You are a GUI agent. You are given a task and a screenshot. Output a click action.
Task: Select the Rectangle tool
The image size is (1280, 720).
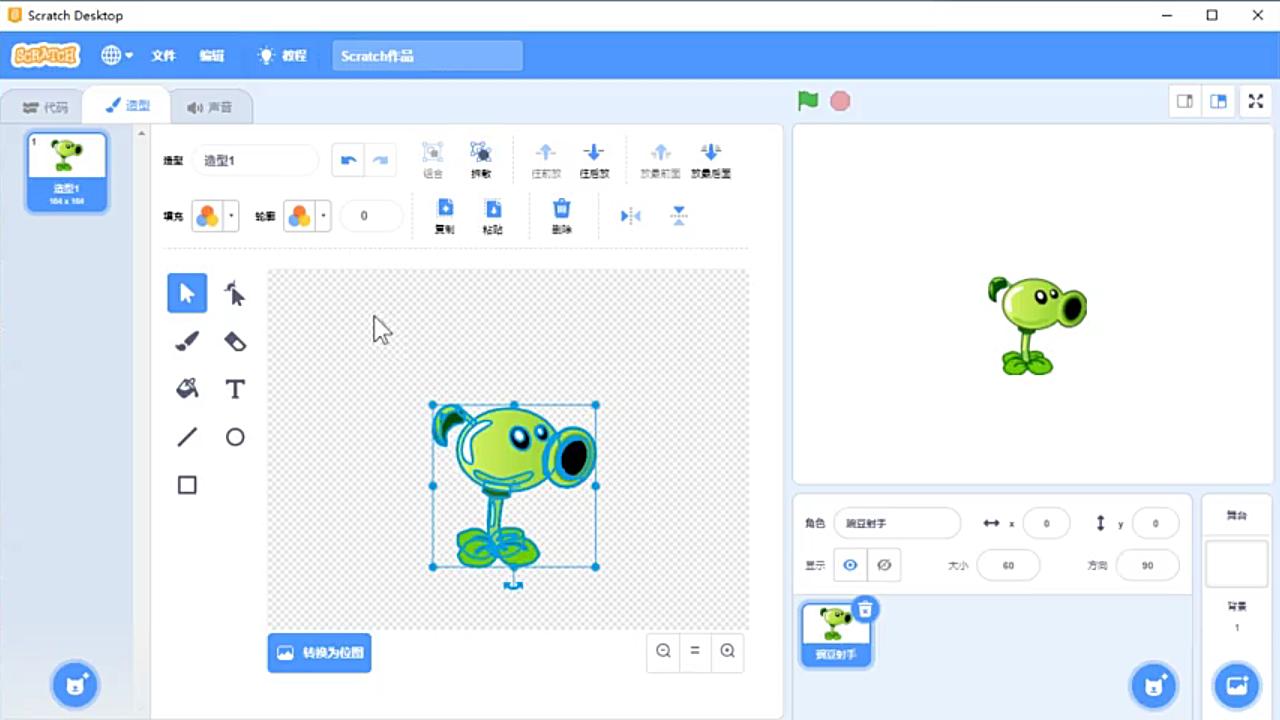[187, 485]
